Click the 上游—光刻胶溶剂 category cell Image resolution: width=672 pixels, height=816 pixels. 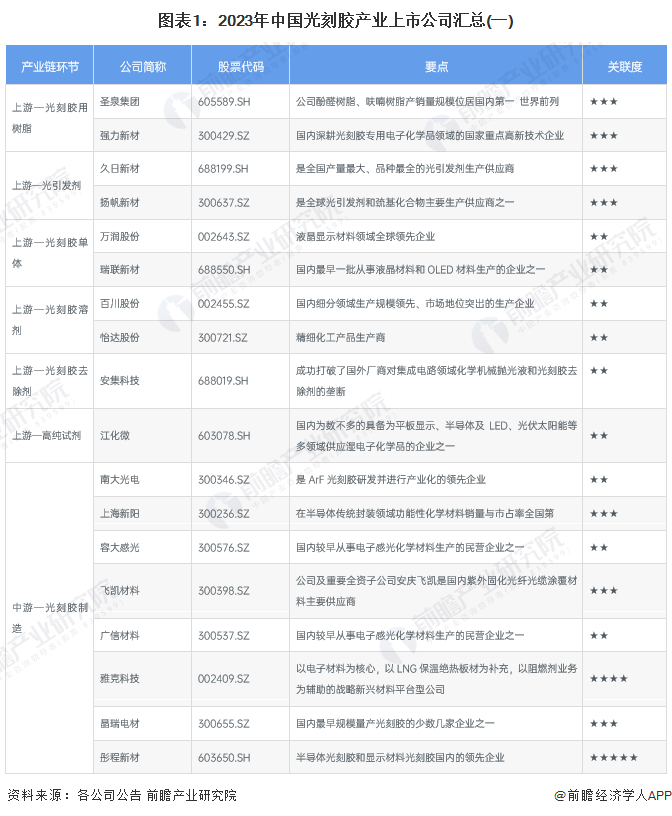click(x=49, y=320)
